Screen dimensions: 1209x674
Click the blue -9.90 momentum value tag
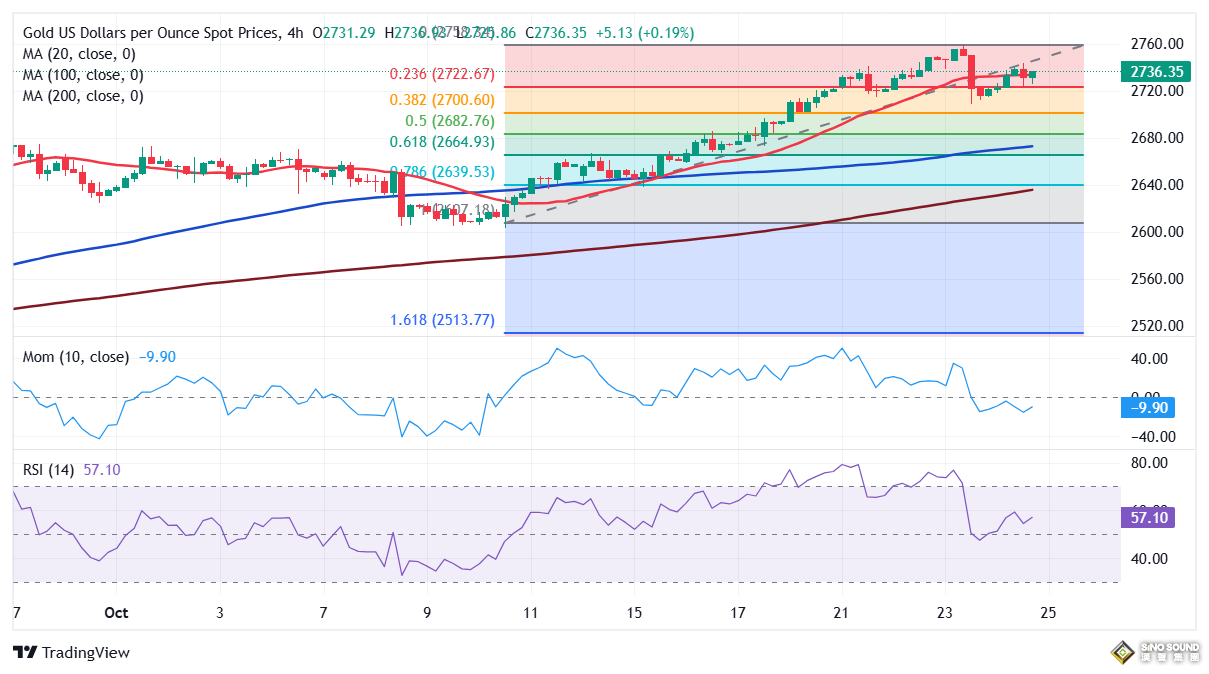coord(1147,407)
